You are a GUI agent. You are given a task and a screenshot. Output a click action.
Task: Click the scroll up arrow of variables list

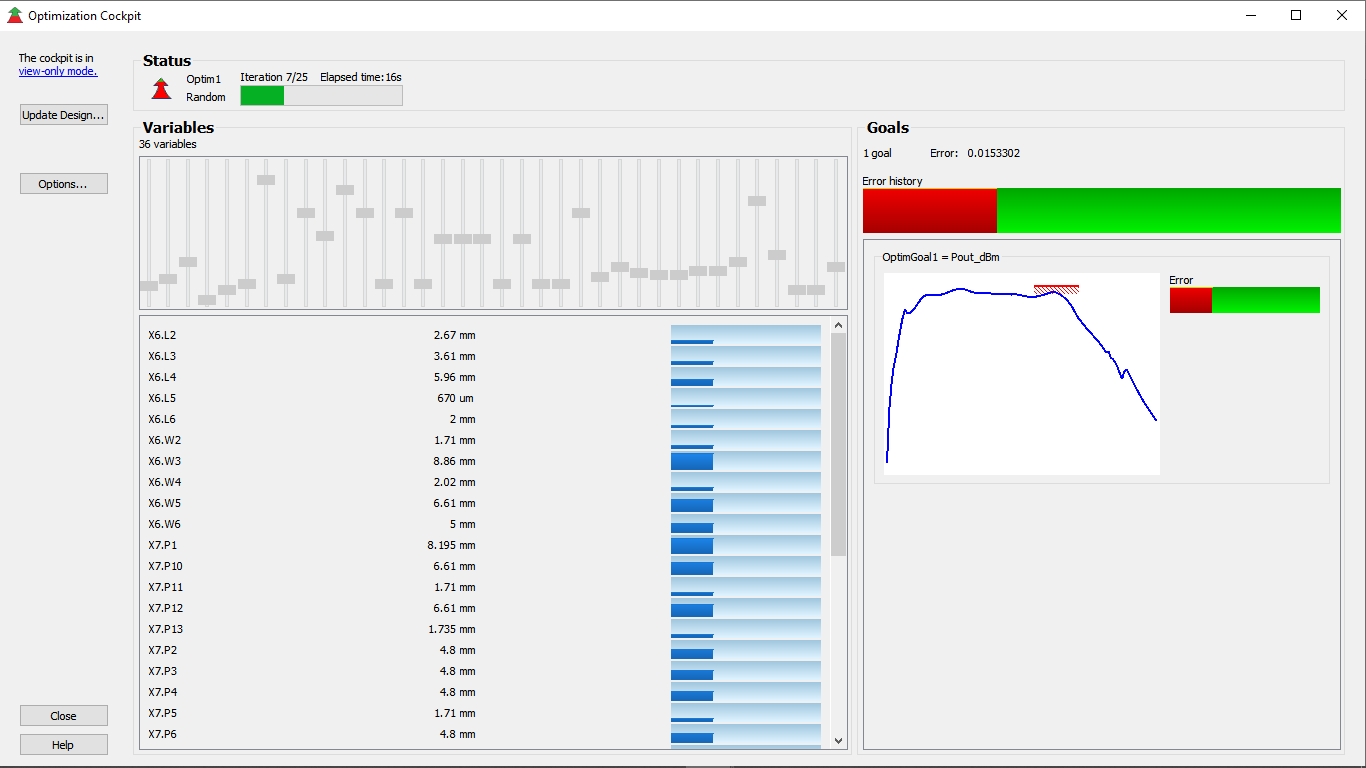pyautogui.click(x=838, y=324)
